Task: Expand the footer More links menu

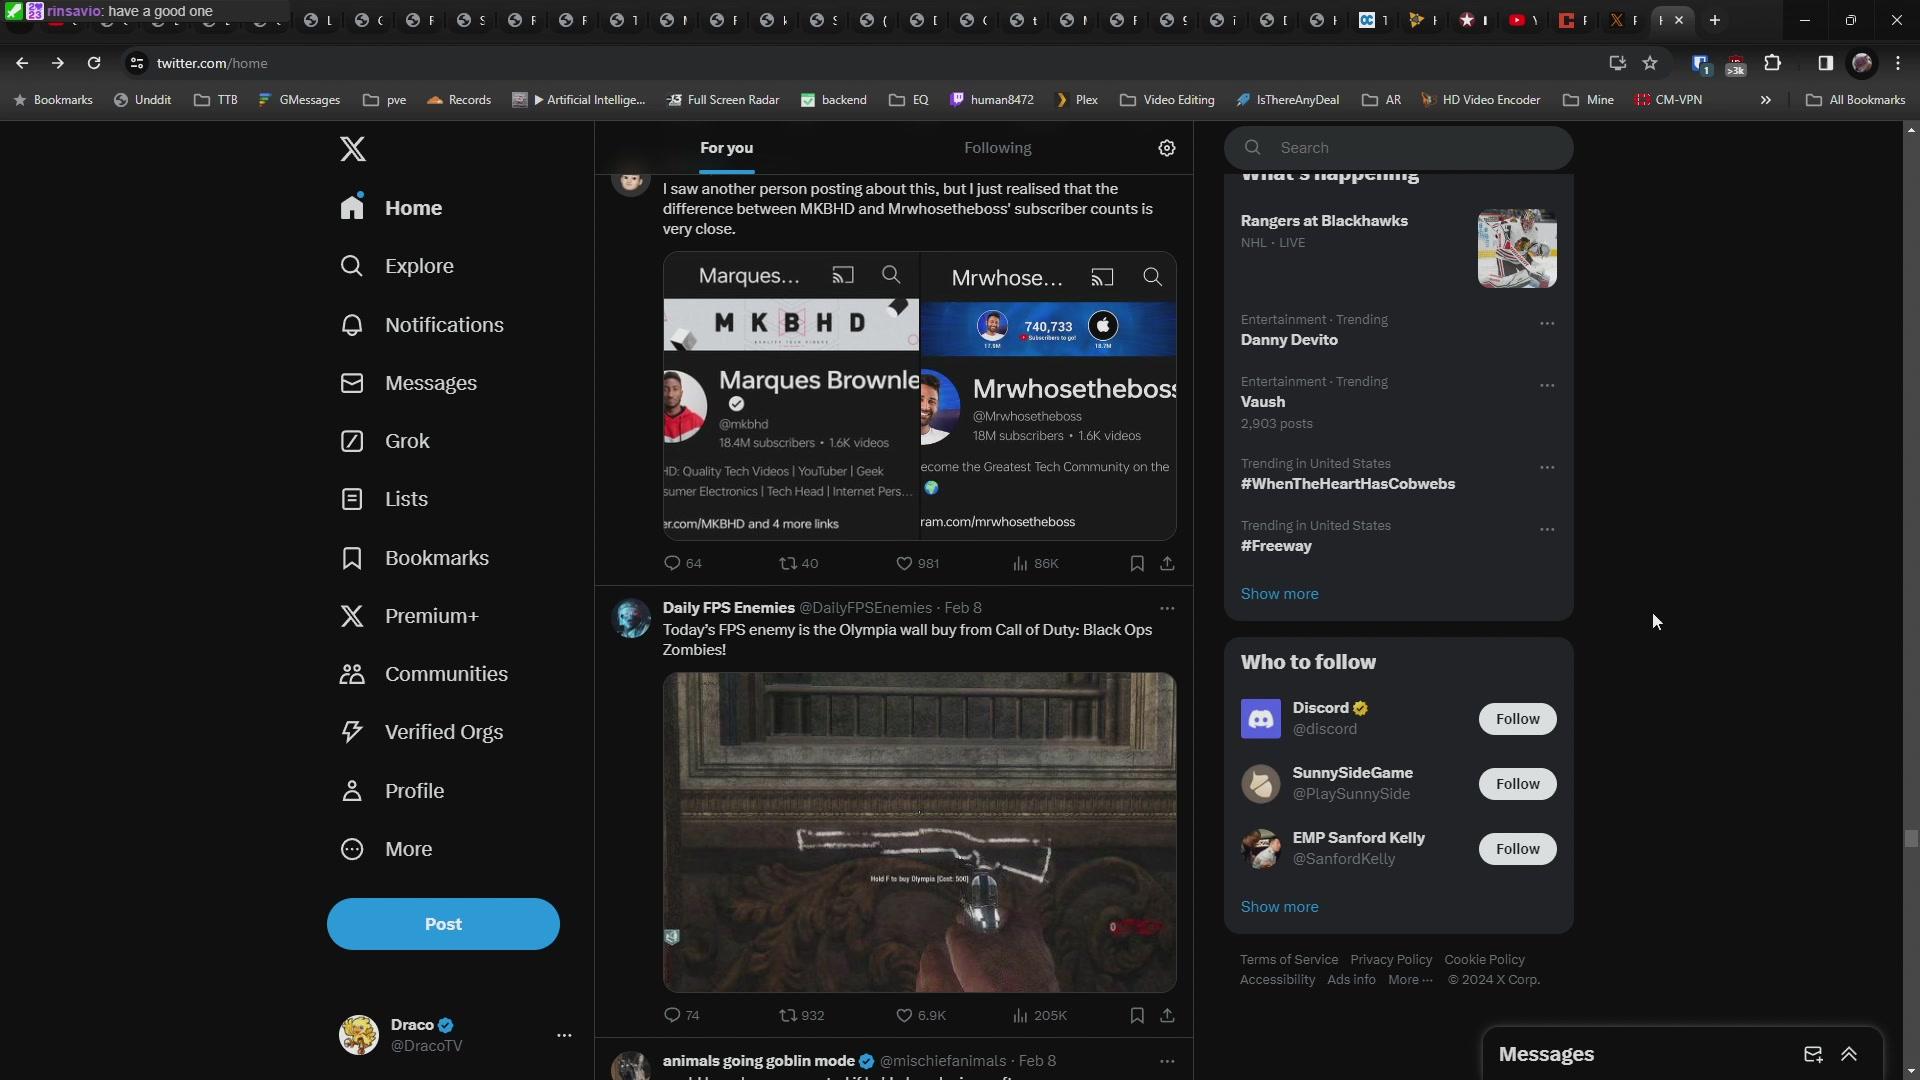Action: click(x=1410, y=980)
